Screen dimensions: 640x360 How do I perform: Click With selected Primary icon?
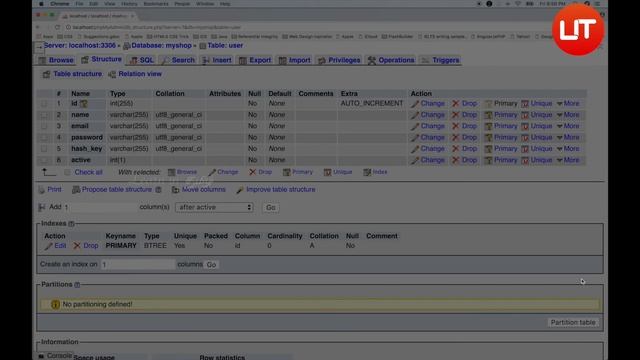tap(287, 172)
